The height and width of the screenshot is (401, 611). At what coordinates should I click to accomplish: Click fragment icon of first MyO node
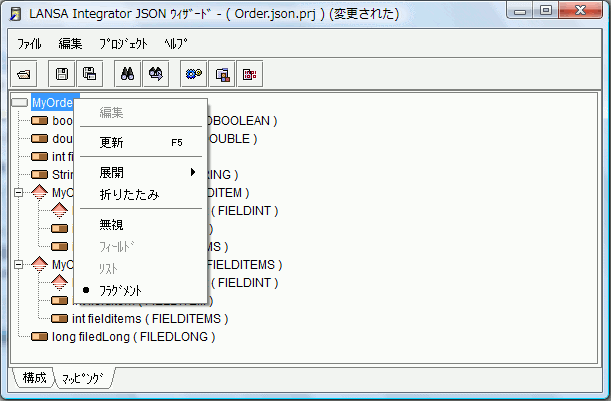[x=39, y=193]
